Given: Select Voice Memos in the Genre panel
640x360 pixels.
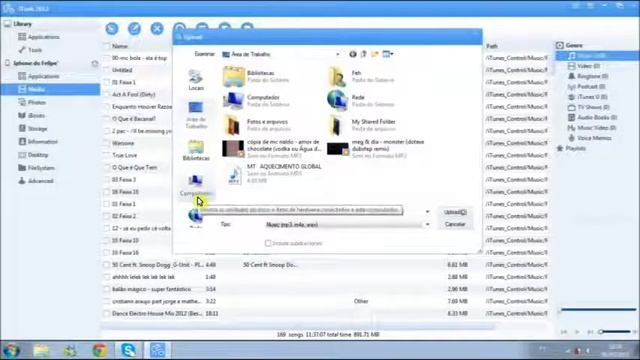Looking at the screenshot, I should [590, 138].
